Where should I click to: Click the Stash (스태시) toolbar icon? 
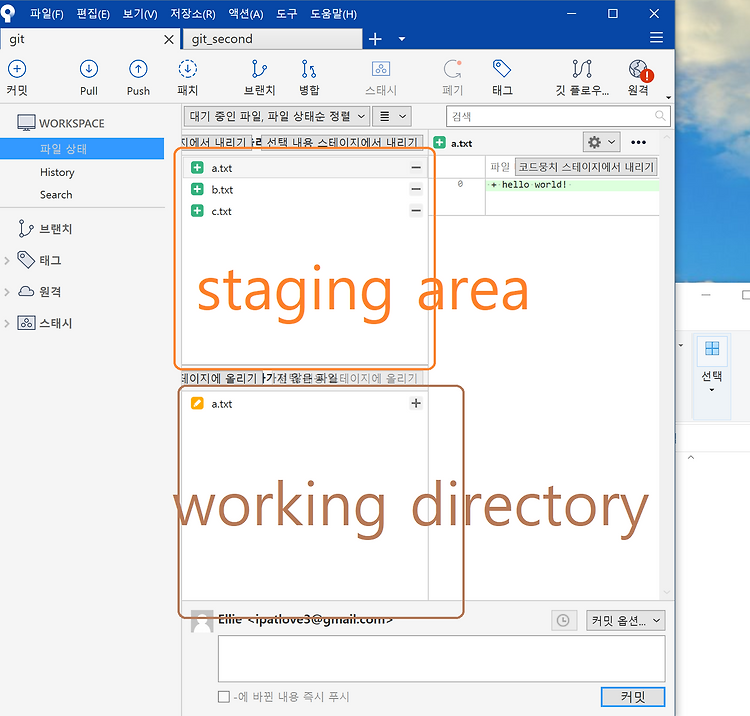pos(381,69)
